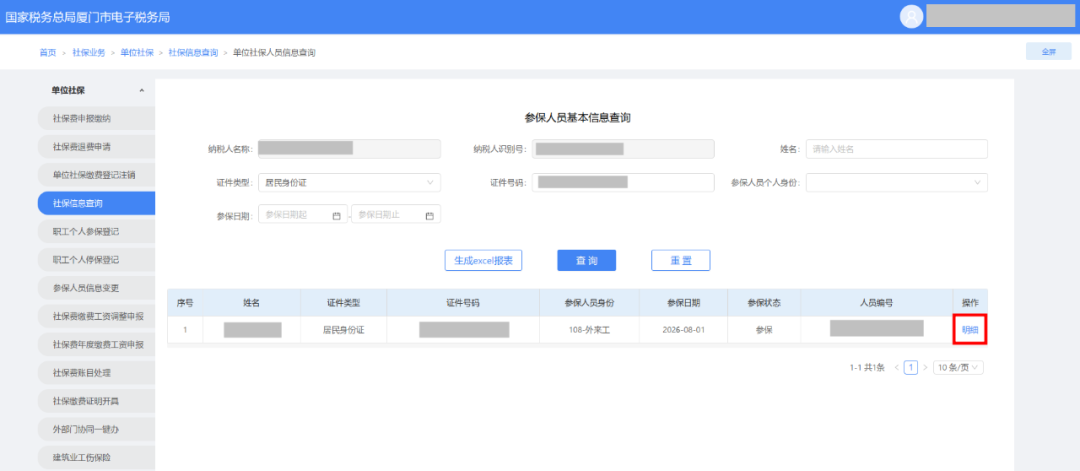Go to 社保信息查询 in the breadcrumb
Image resolution: width=1080 pixels, height=471 pixels.
[194, 52]
